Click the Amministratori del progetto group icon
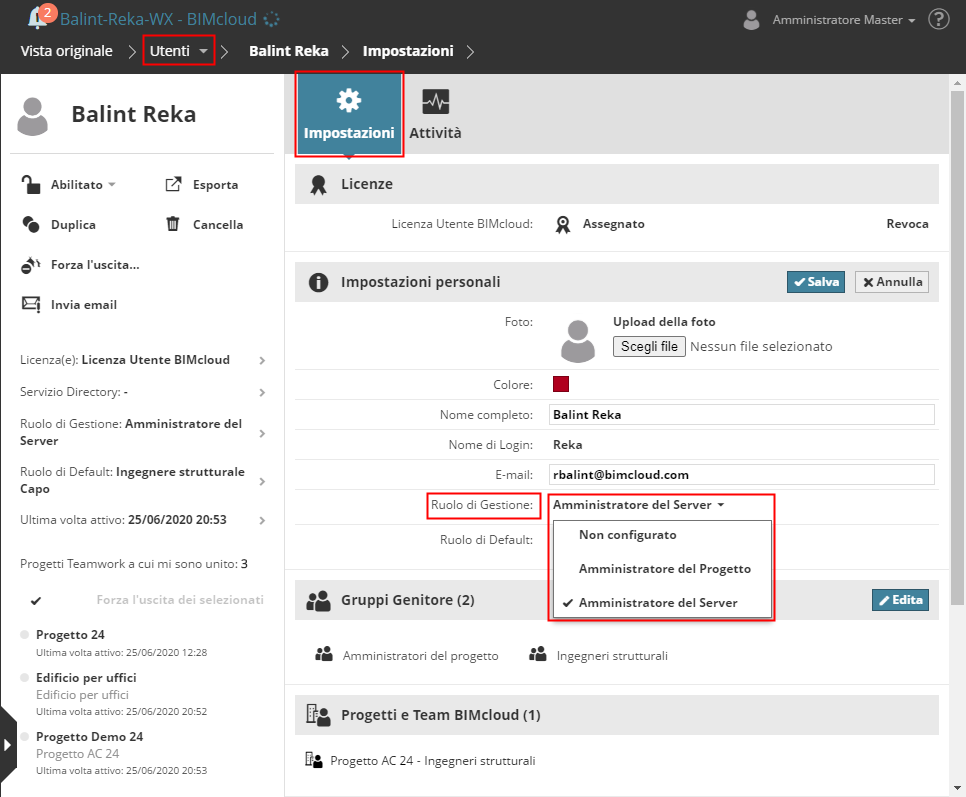Screen dimensions: 966x797 tap(324, 654)
